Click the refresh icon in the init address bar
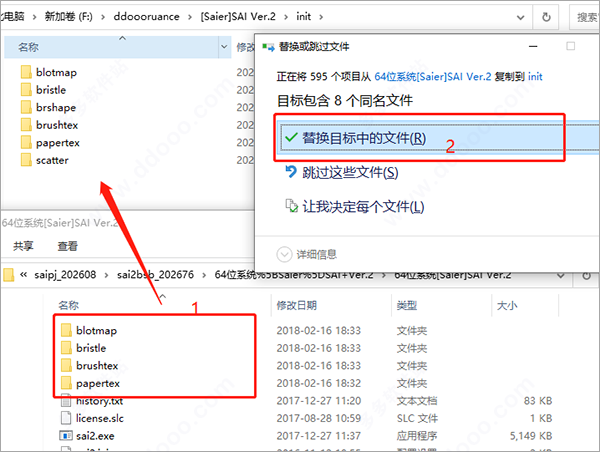 click(546, 17)
